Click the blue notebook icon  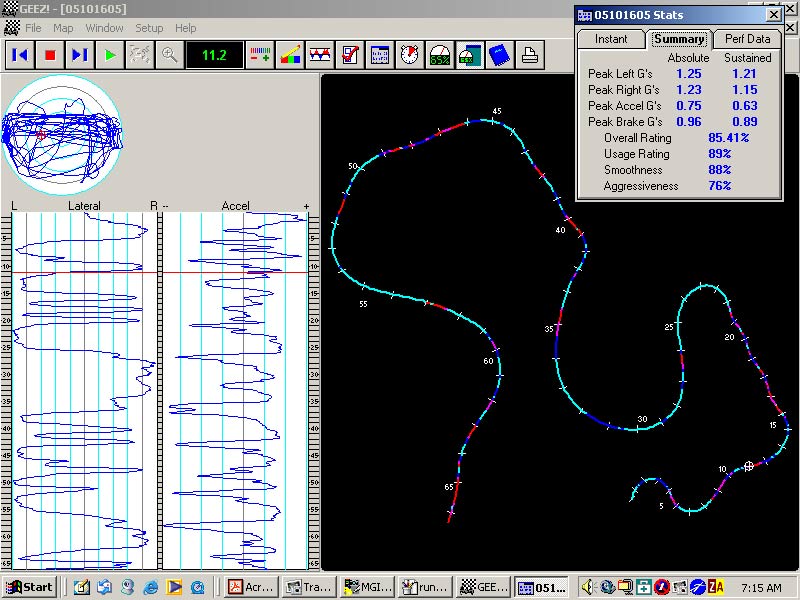(499, 55)
